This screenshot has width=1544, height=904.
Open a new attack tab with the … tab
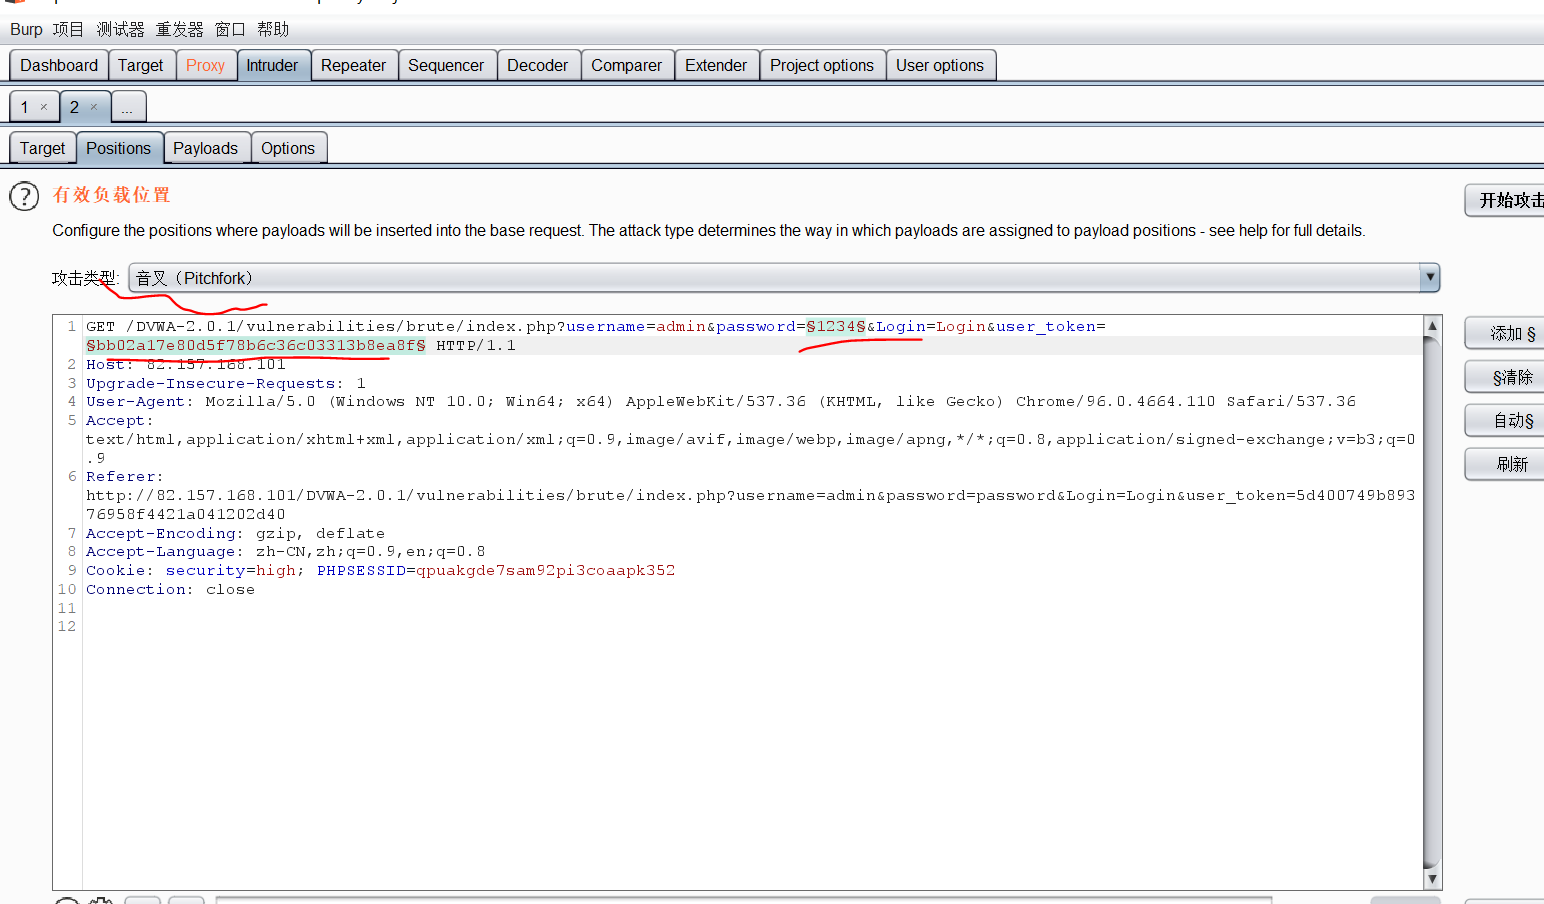[128, 107]
